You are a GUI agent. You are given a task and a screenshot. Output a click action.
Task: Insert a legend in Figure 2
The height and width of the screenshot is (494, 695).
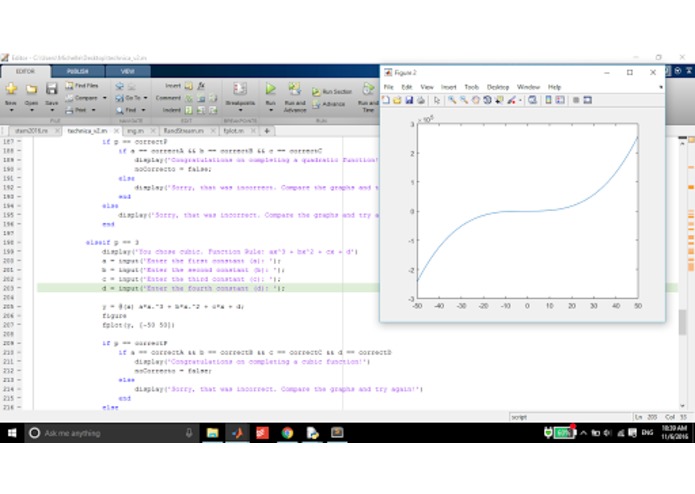(x=560, y=100)
